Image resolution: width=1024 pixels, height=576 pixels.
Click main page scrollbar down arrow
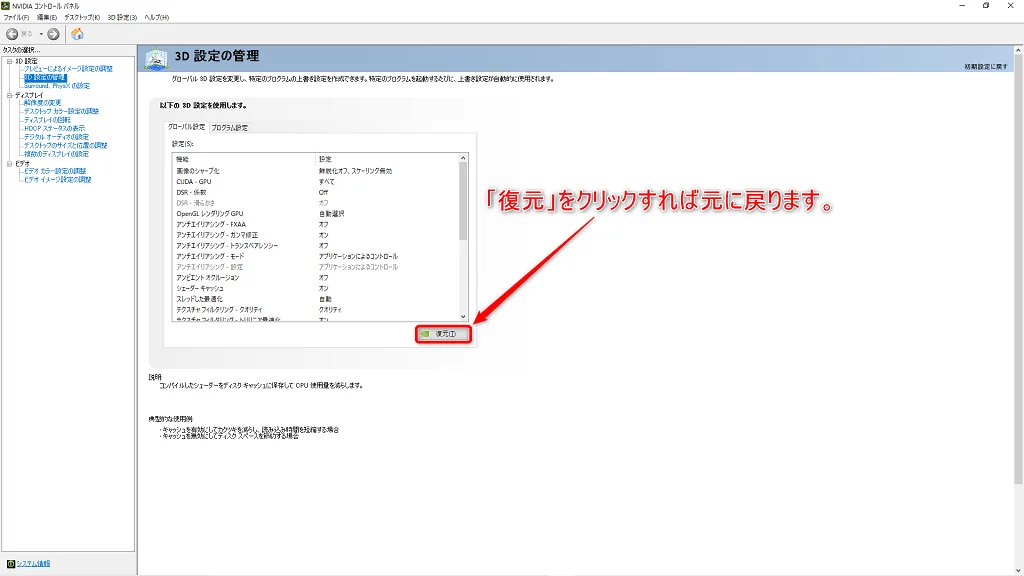click(x=1018, y=571)
